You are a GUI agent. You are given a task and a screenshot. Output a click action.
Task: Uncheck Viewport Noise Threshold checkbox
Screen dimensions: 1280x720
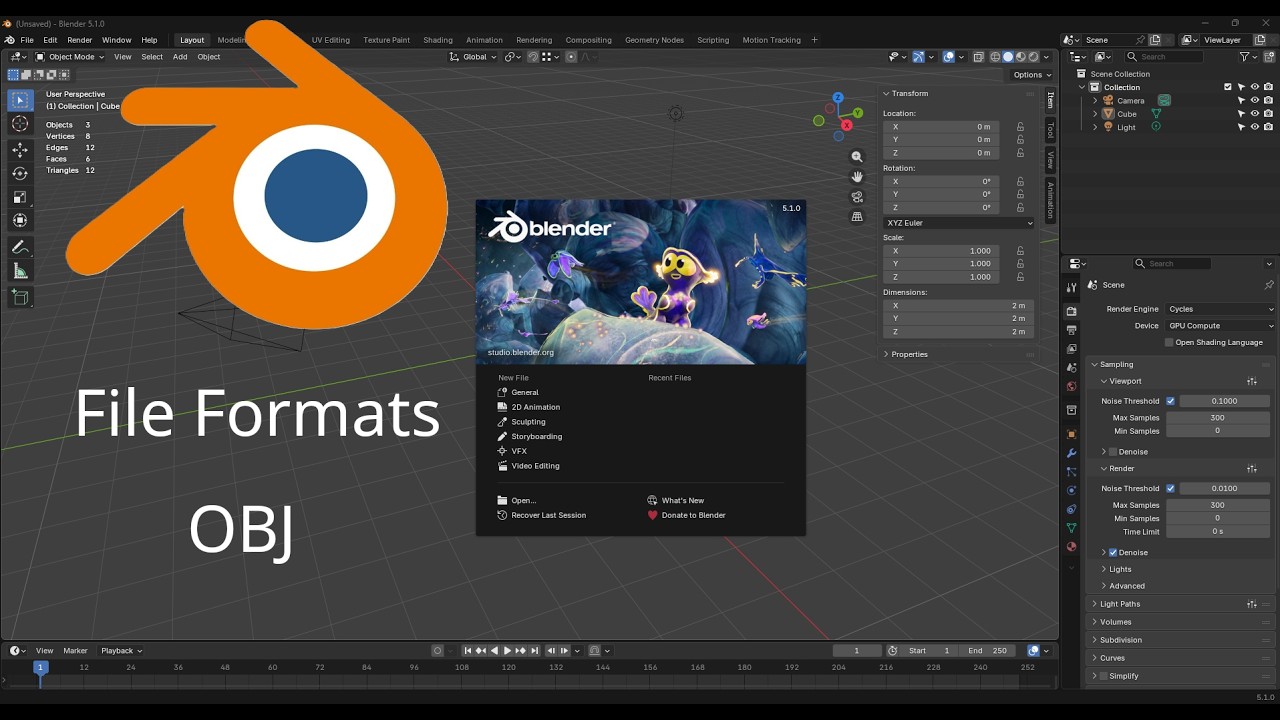[x=1171, y=401]
